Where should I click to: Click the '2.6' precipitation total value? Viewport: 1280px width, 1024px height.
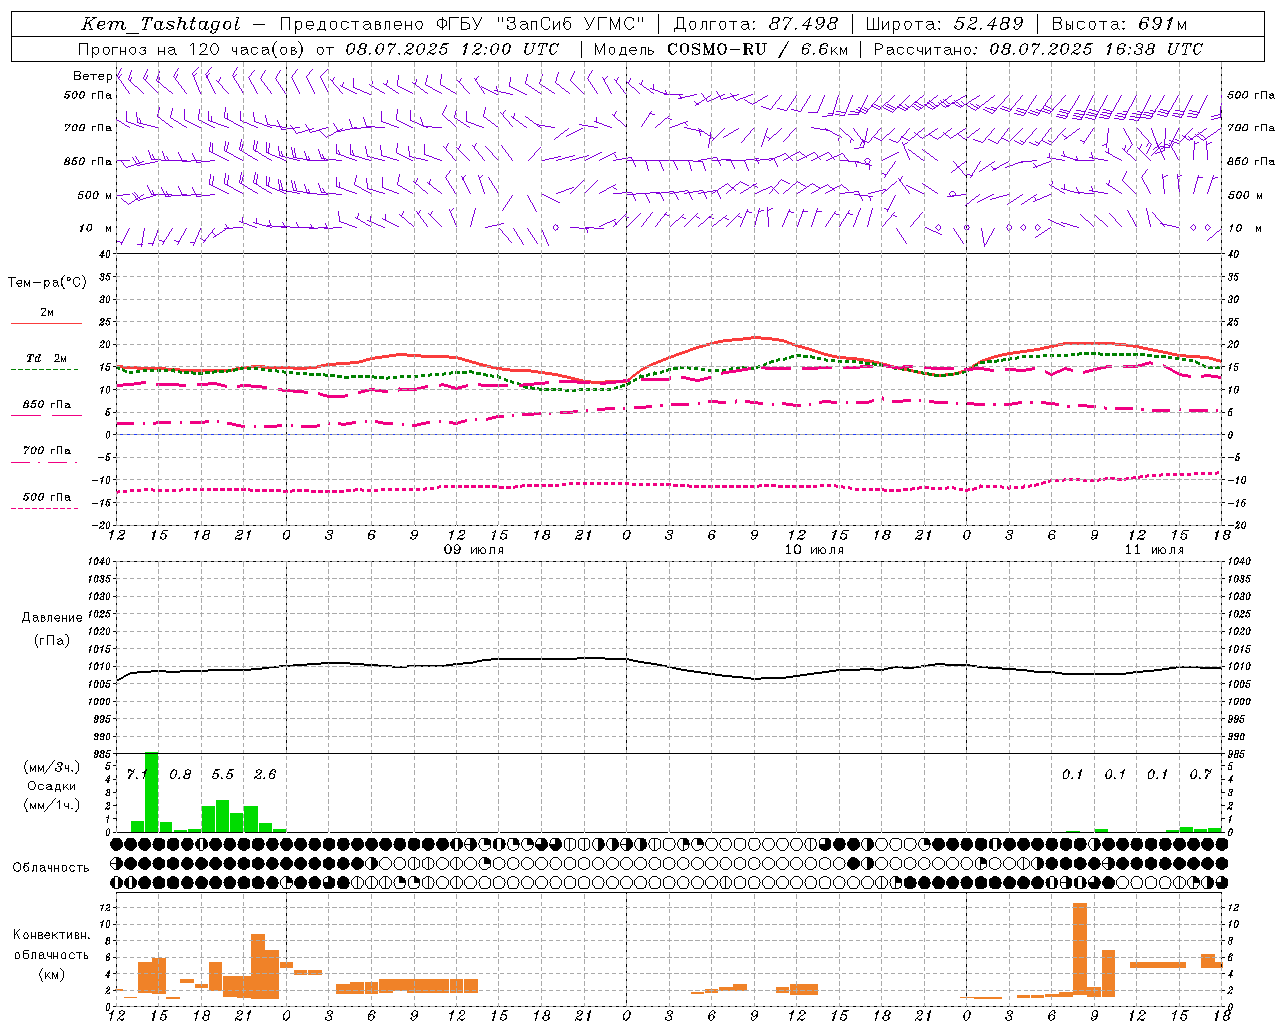(265, 775)
